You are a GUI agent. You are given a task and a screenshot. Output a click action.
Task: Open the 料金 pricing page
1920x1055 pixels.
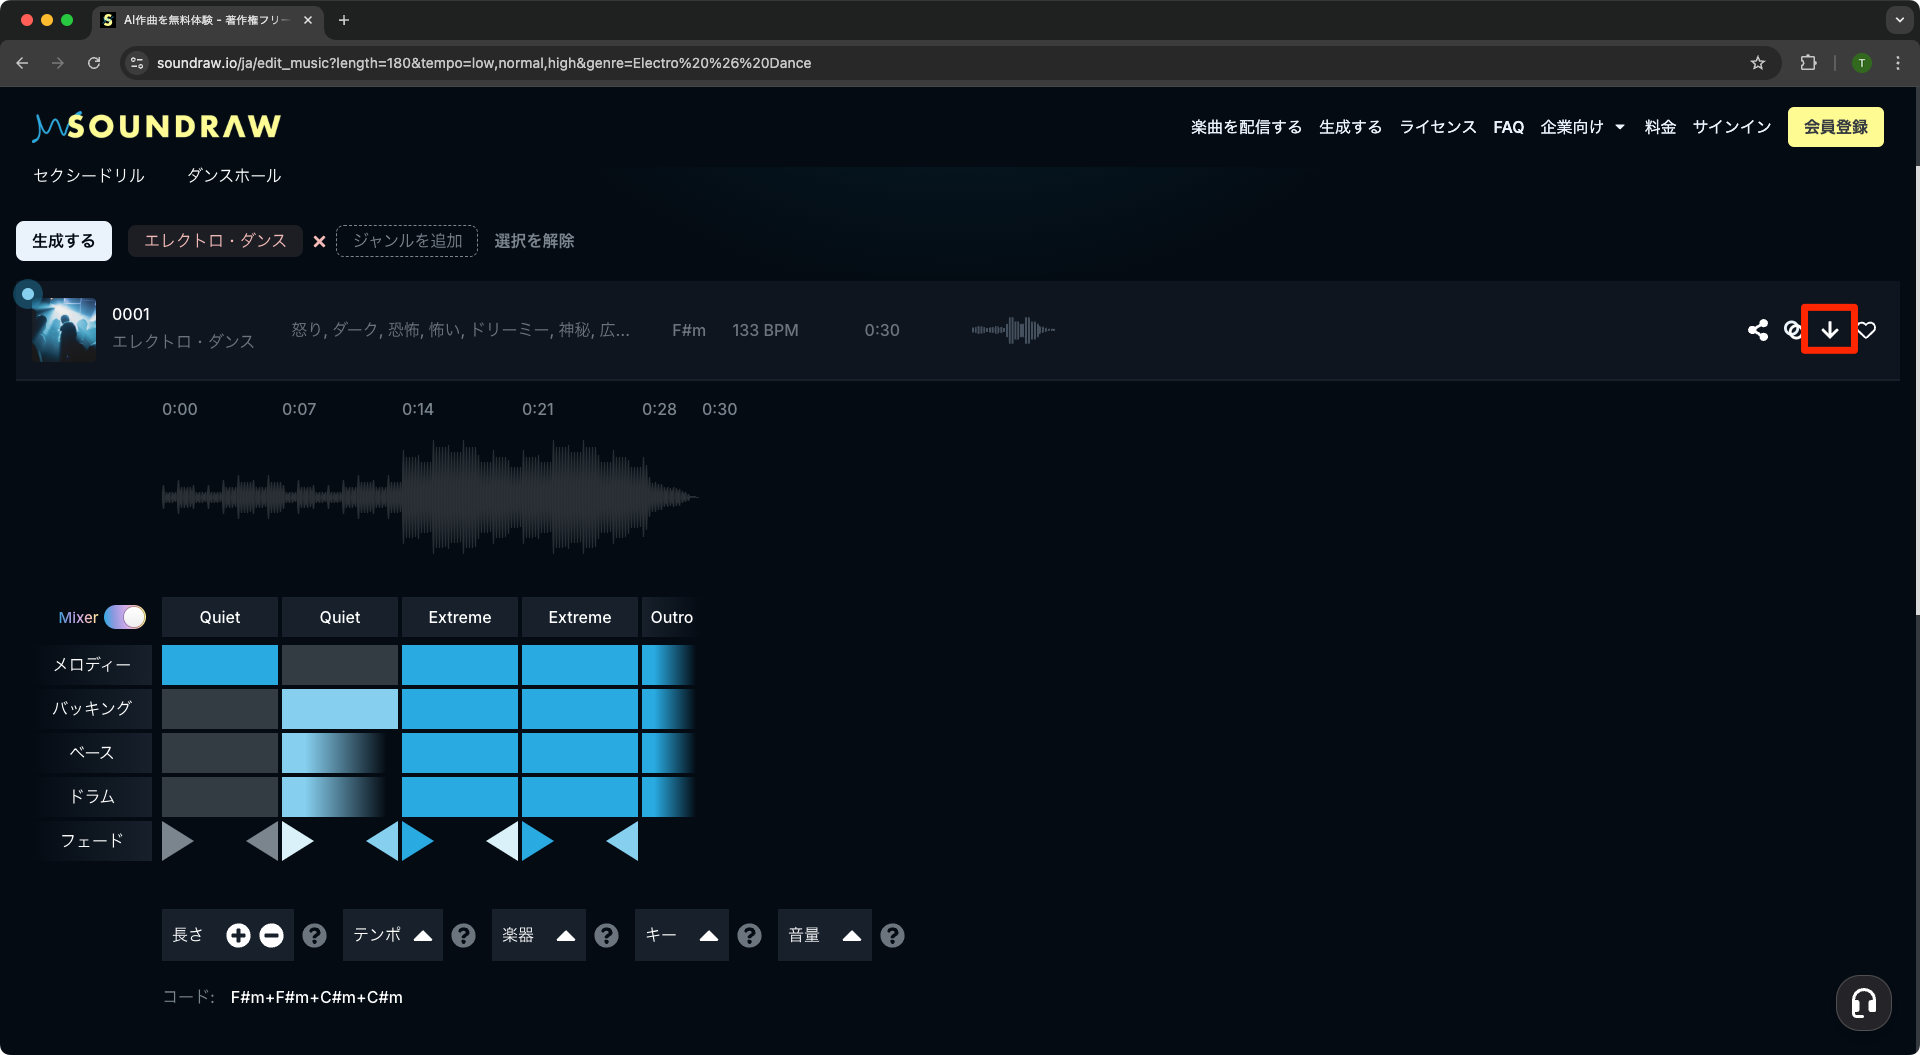(1660, 127)
